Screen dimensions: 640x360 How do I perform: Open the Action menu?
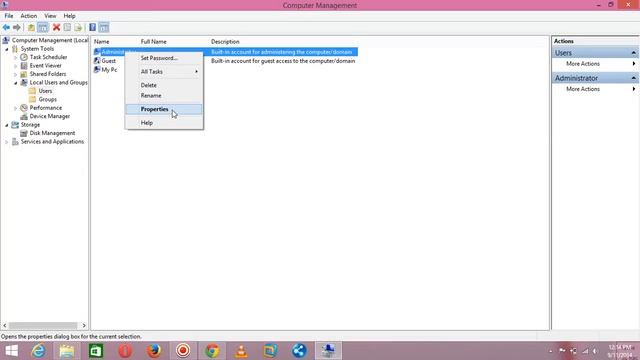29,16
